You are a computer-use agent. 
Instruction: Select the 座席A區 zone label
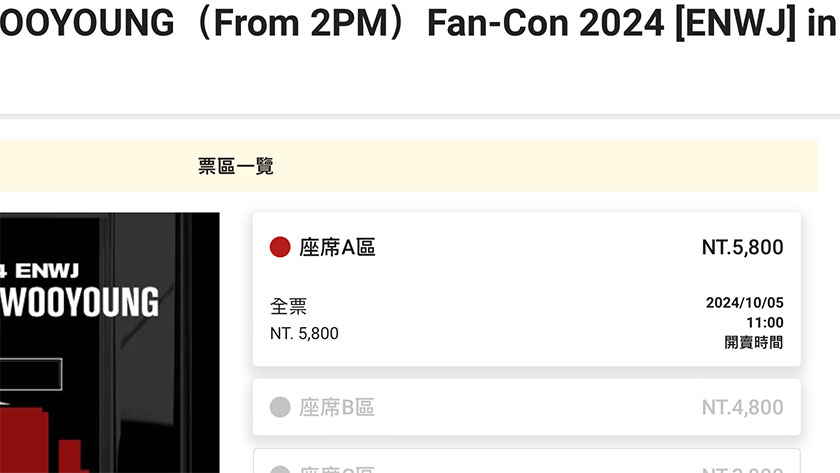[x=337, y=248]
